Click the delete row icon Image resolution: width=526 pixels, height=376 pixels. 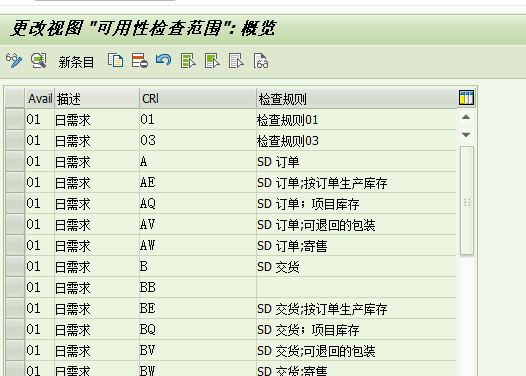tap(140, 61)
